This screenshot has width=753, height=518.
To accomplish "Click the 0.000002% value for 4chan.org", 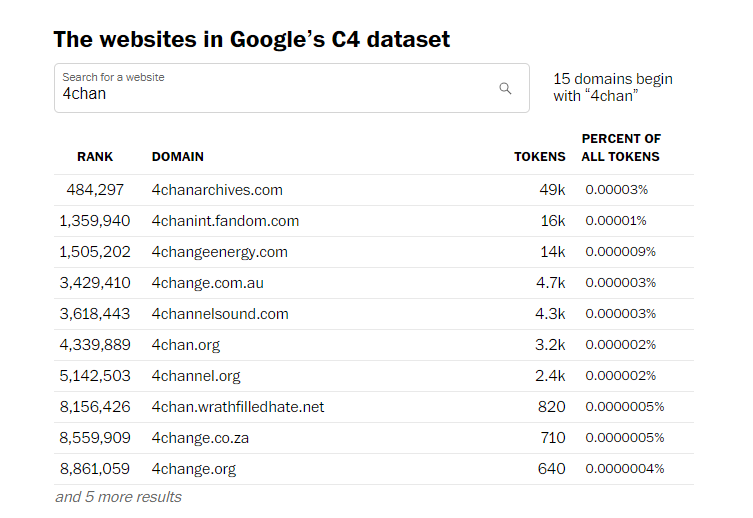I will point(620,345).
